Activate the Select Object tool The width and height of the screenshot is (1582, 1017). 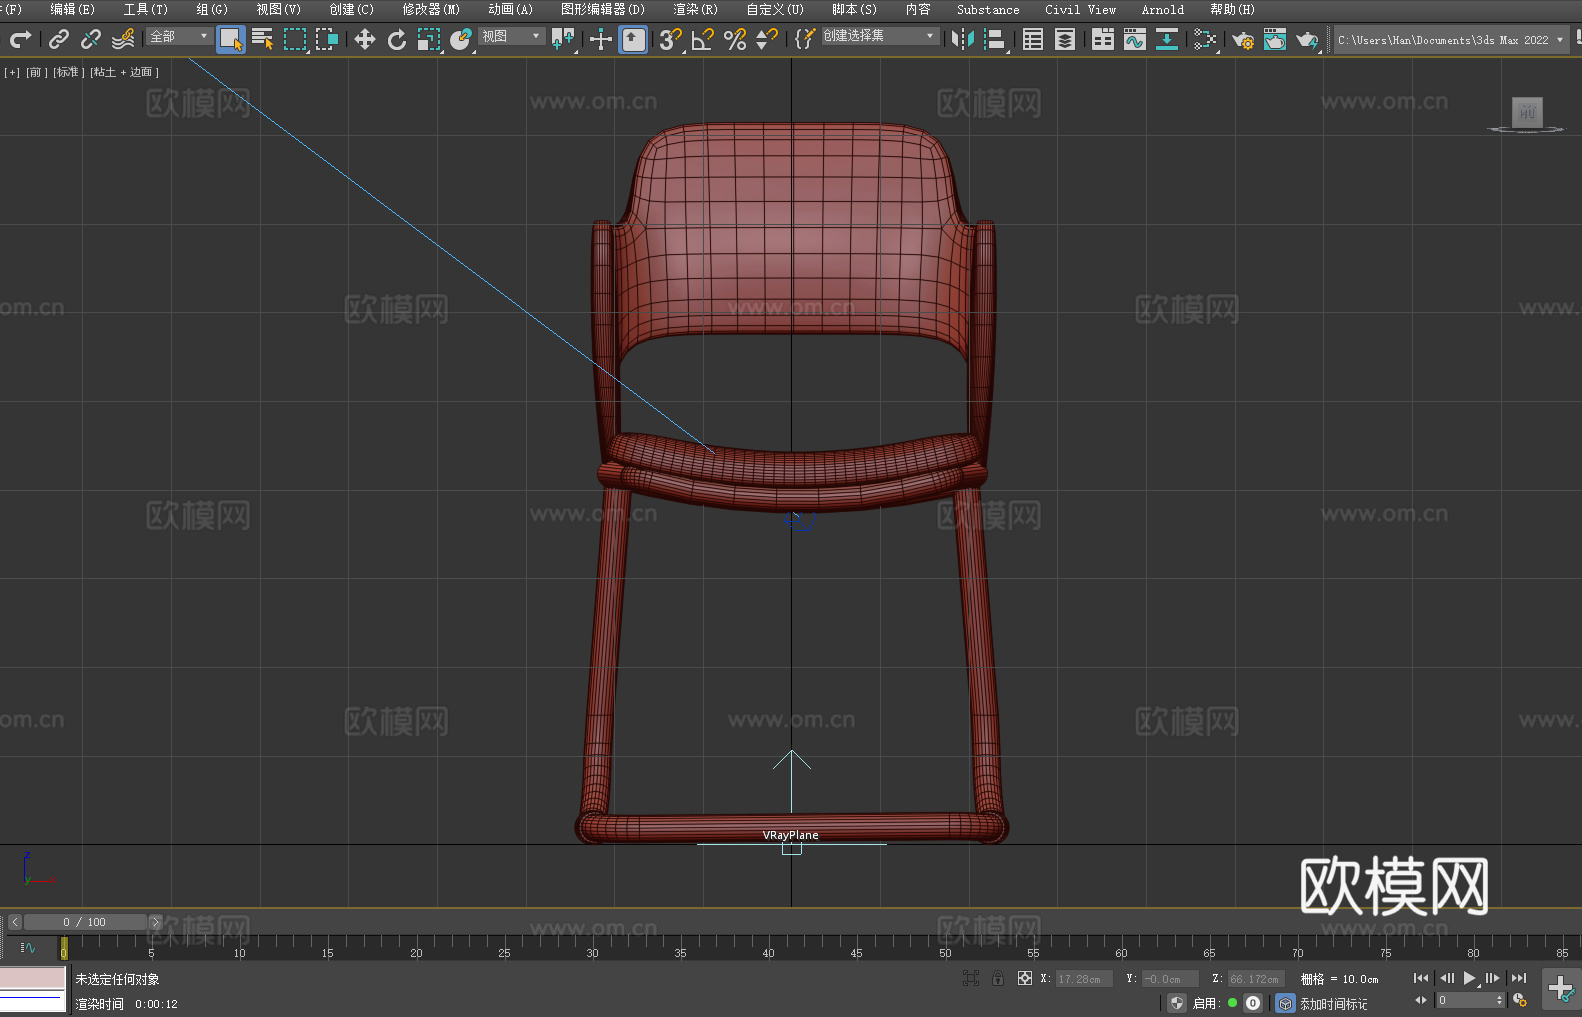click(231, 39)
